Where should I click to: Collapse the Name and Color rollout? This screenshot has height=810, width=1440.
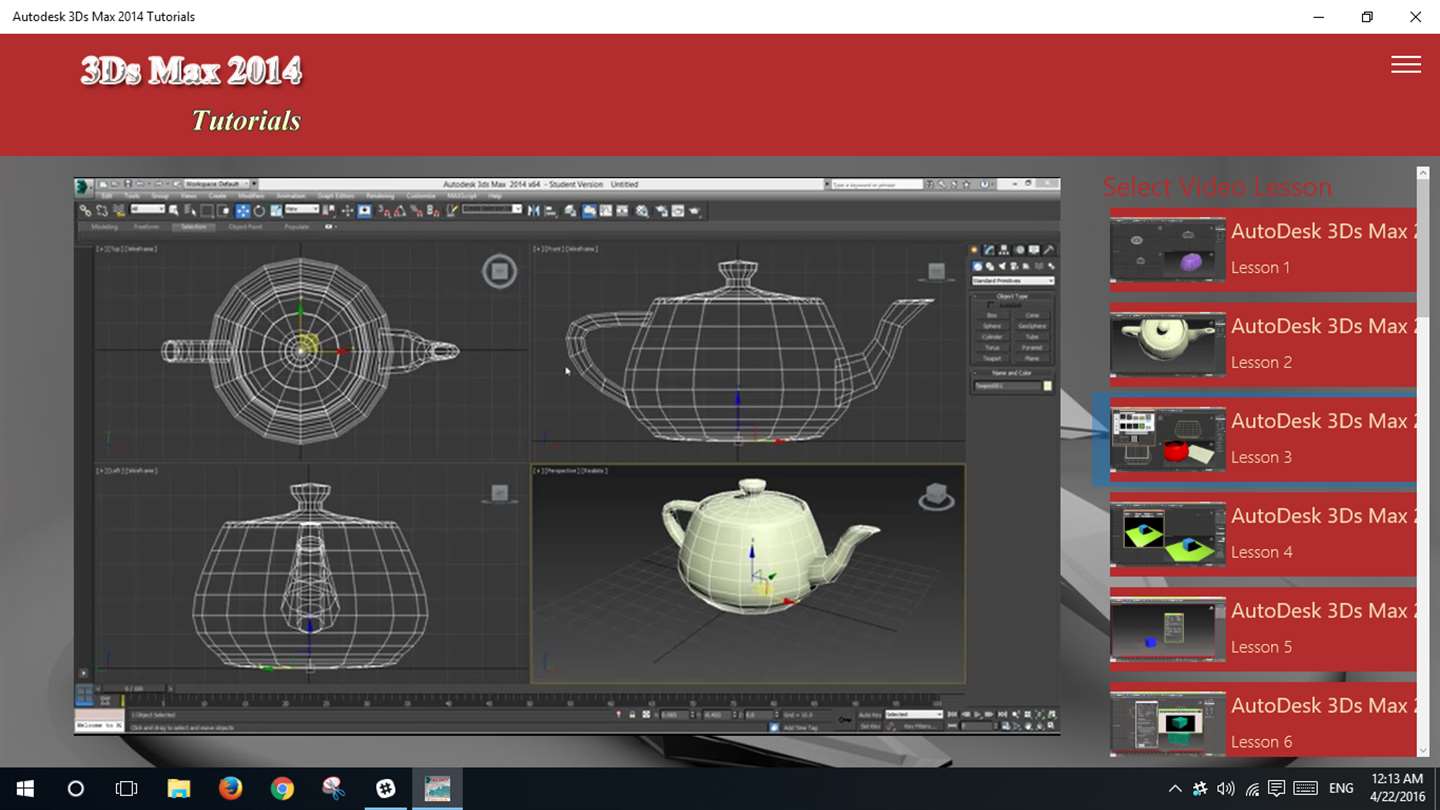pyautogui.click(x=1012, y=373)
